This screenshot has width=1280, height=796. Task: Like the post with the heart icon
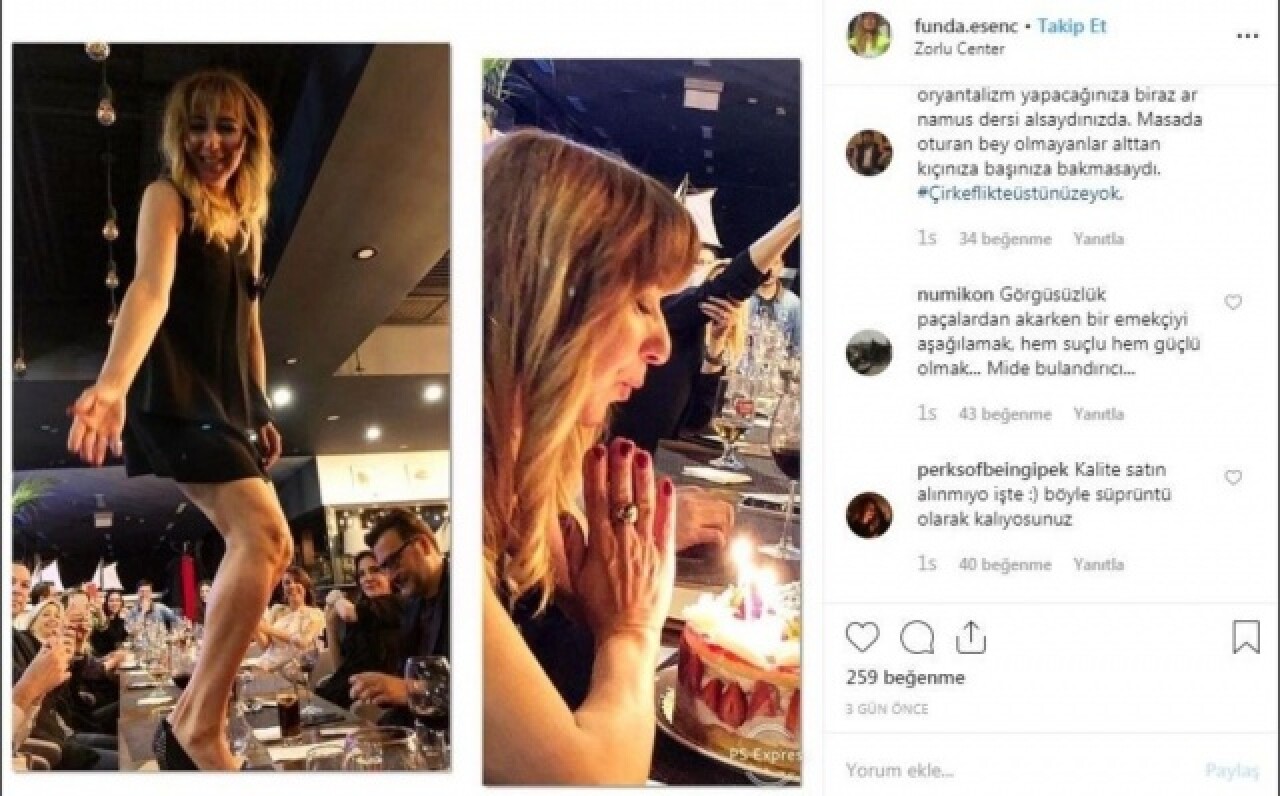862,637
